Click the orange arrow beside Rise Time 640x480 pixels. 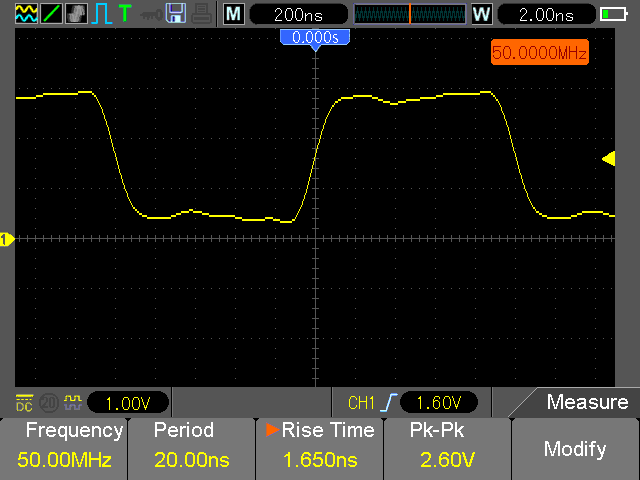tap(272, 430)
